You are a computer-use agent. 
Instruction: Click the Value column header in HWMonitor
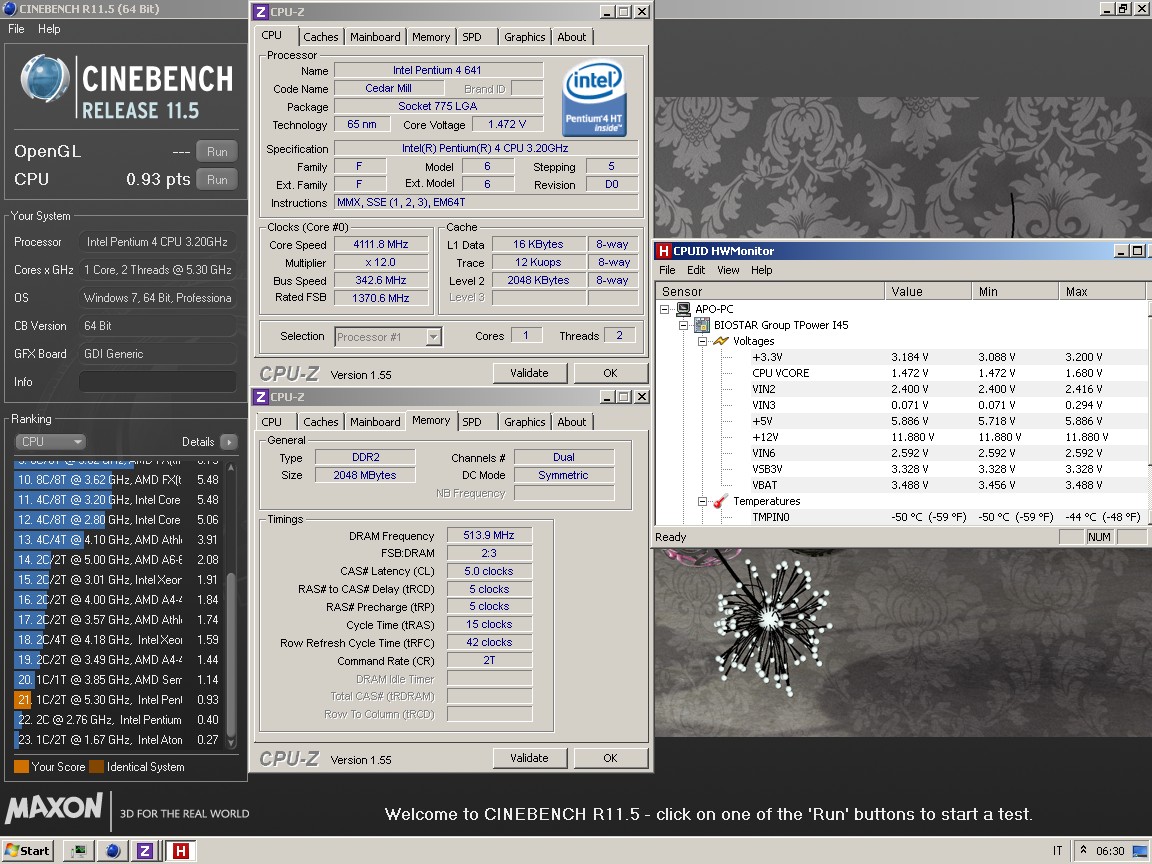pyautogui.click(x=928, y=292)
